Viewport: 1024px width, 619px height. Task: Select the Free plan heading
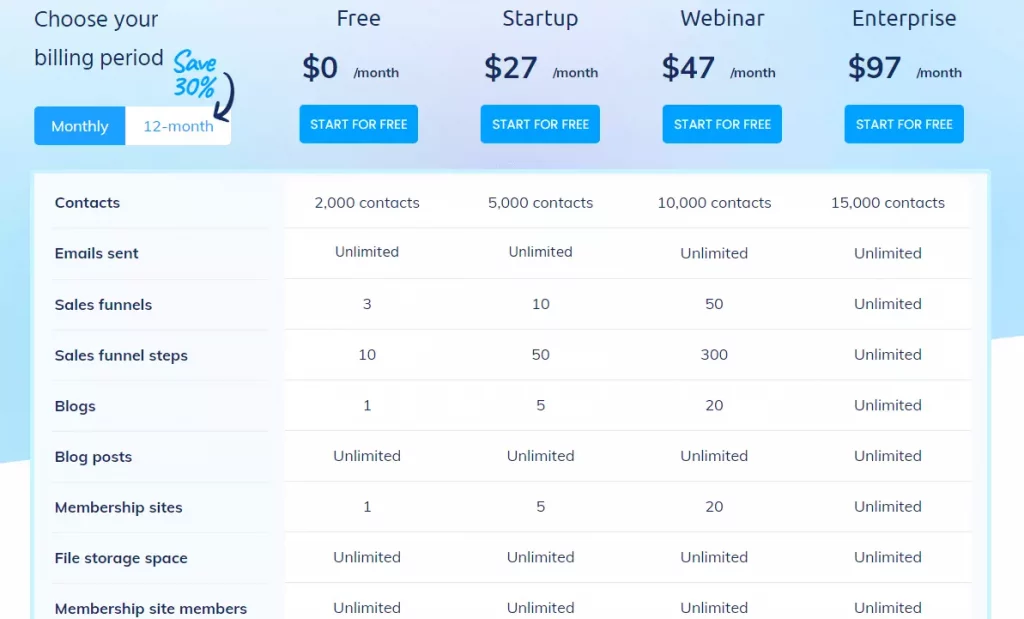[x=359, y=18]
